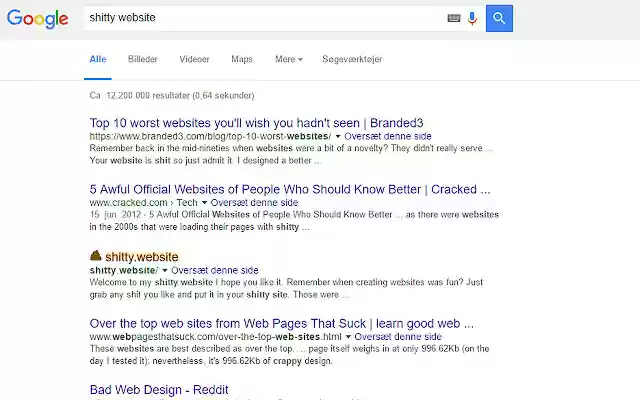The height and width of the screenshot is (400, 640).
Task: Open Søgeværktøjer search tools
Action: [x=352, y=59]
